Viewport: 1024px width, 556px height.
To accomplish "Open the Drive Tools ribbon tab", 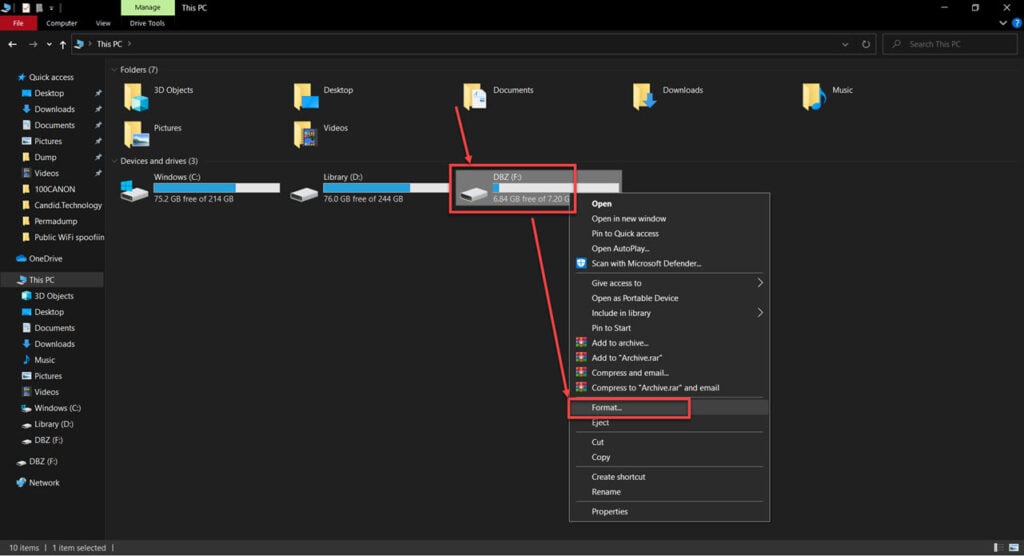I will tap(147, 23).
